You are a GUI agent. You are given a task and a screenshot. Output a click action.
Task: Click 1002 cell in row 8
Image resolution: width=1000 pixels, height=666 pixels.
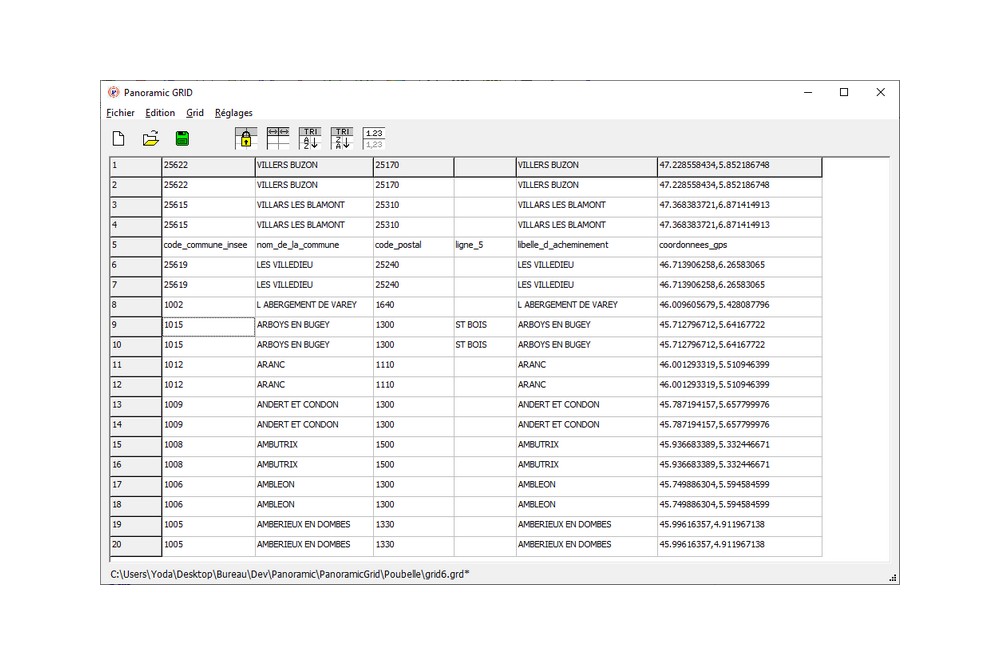(209, 306)
